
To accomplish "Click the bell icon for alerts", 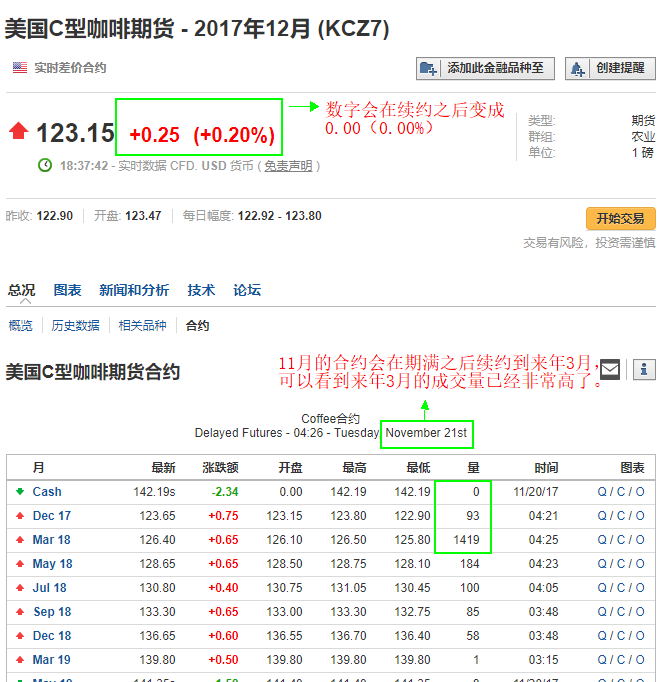I will coord(578,68).
